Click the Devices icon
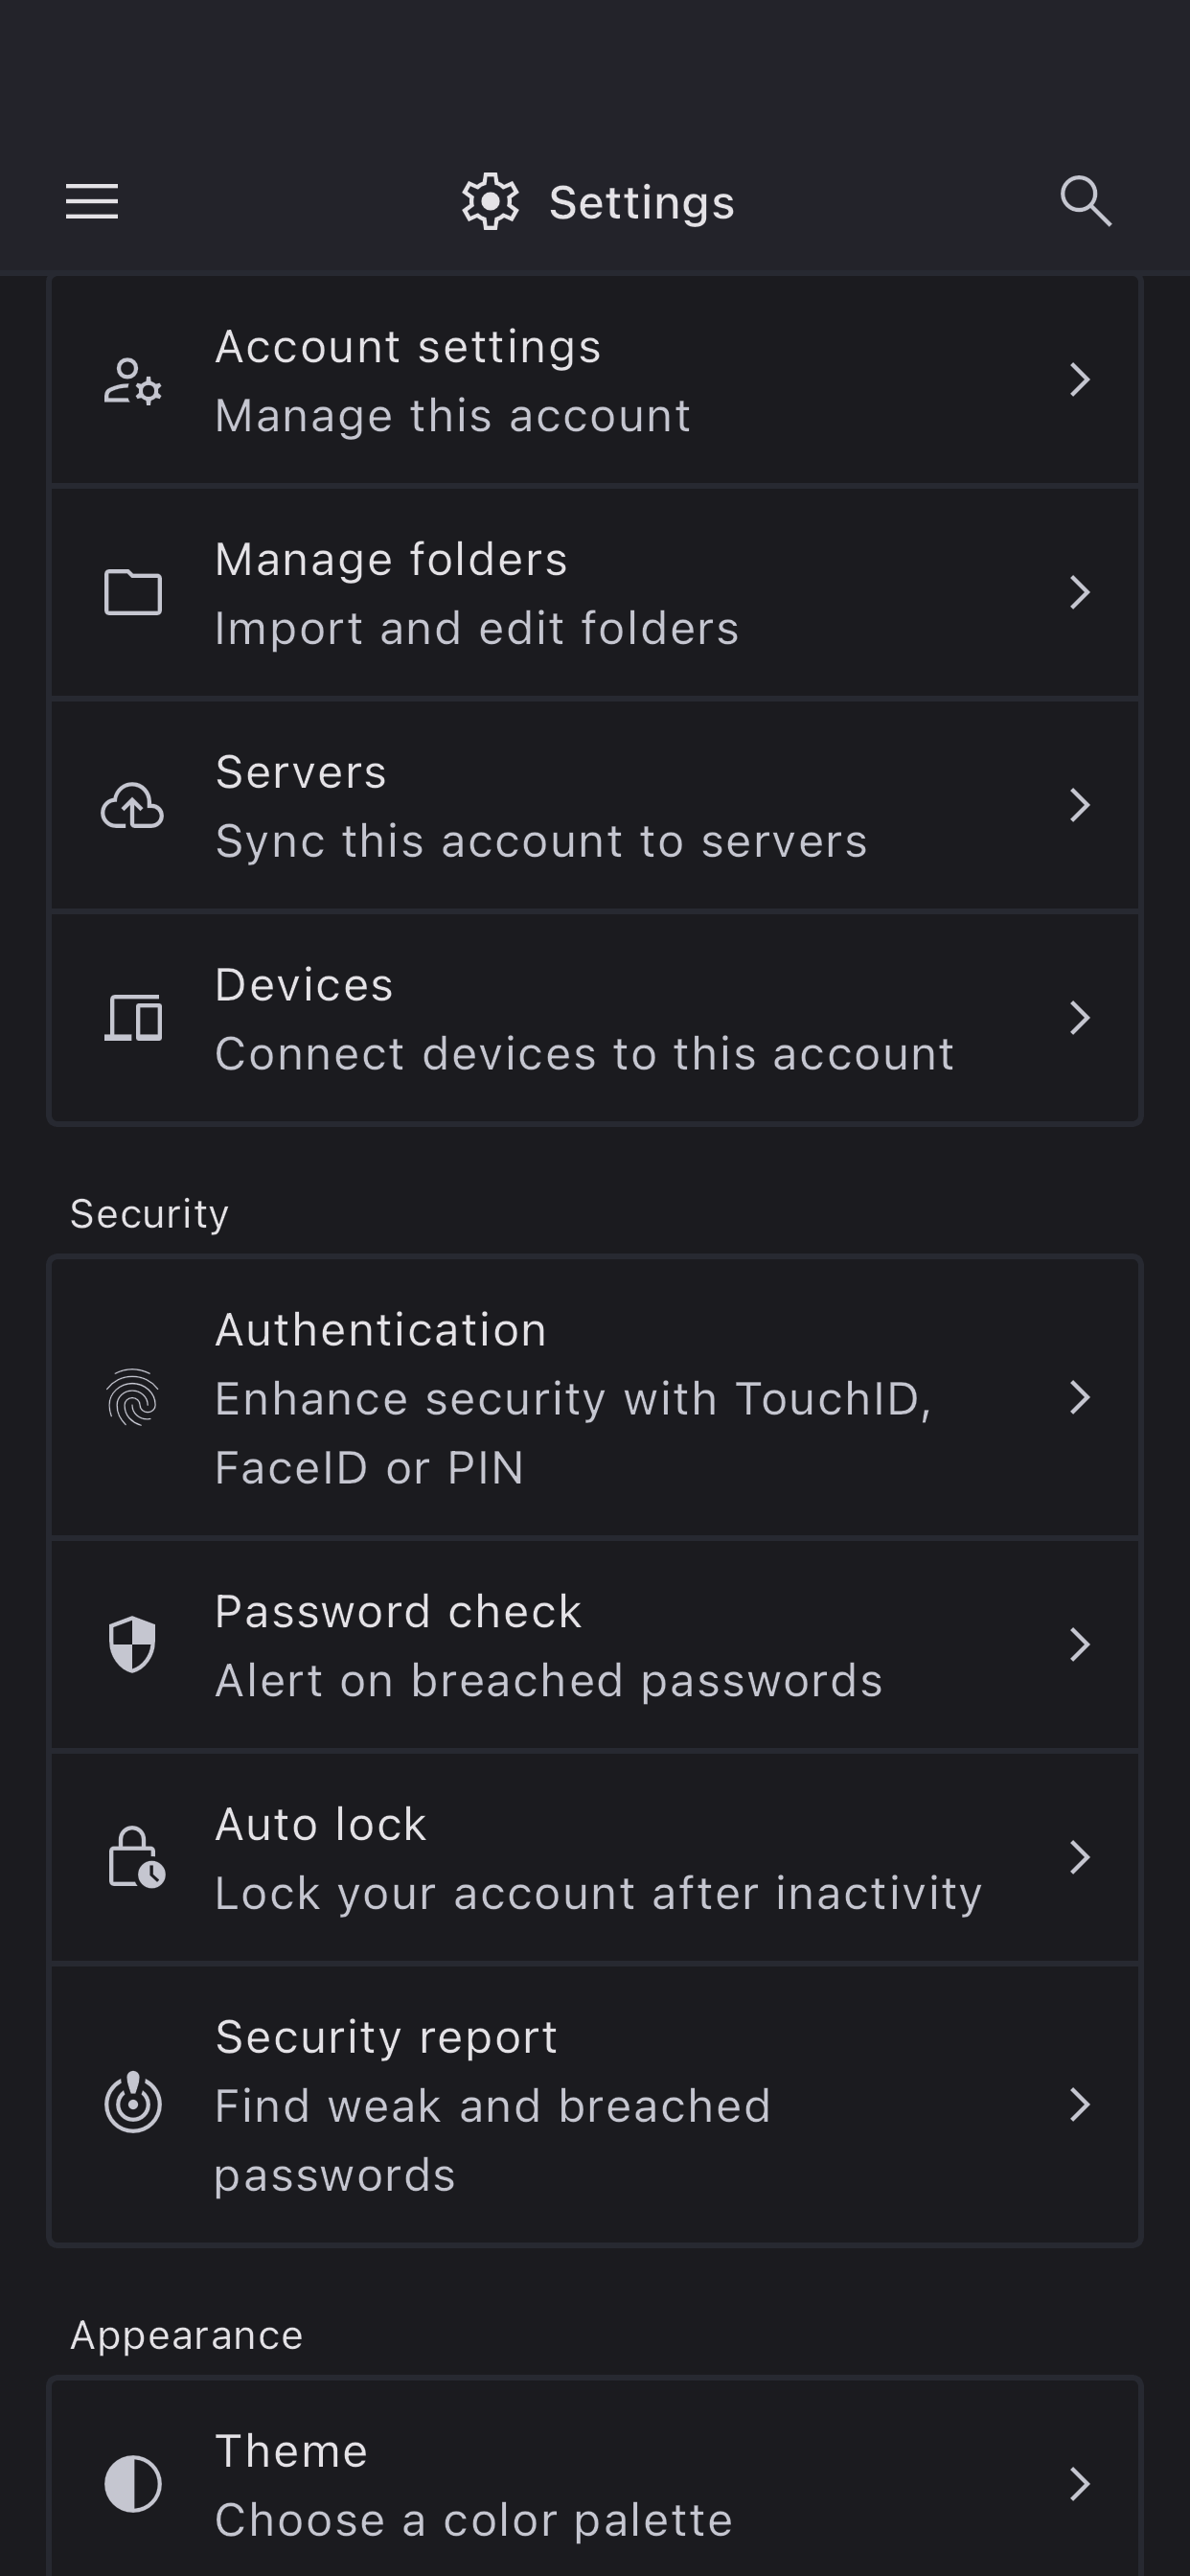 pyautogui.click(x=133, y=1018)
